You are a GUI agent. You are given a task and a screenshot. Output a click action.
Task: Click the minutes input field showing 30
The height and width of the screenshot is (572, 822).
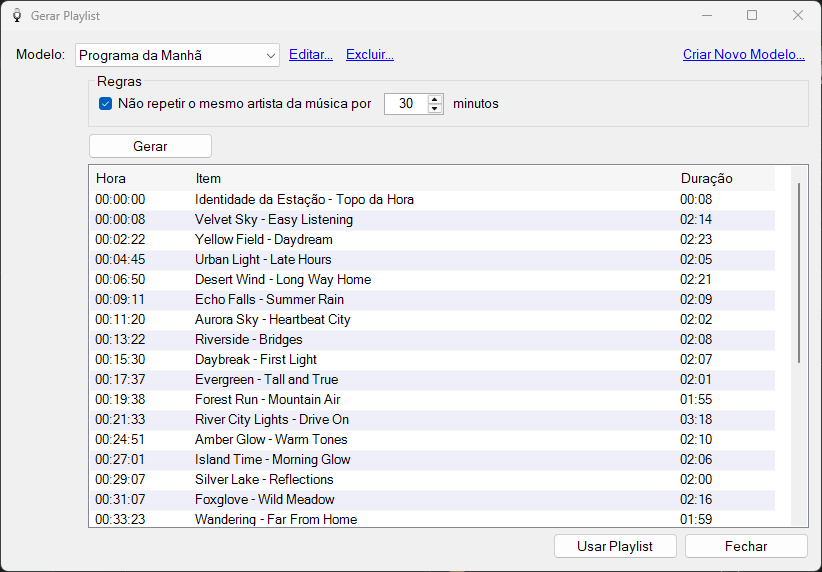(406, 104)
